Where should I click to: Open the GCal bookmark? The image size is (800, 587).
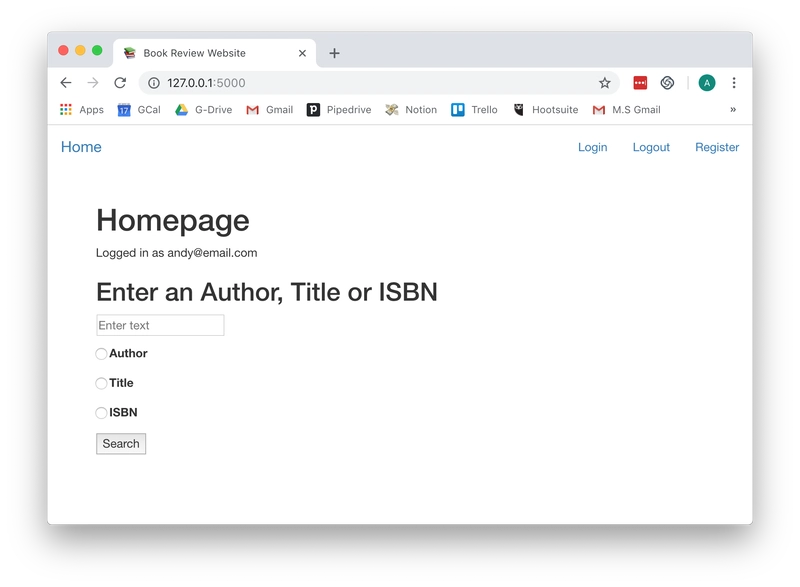click(139, 110)
